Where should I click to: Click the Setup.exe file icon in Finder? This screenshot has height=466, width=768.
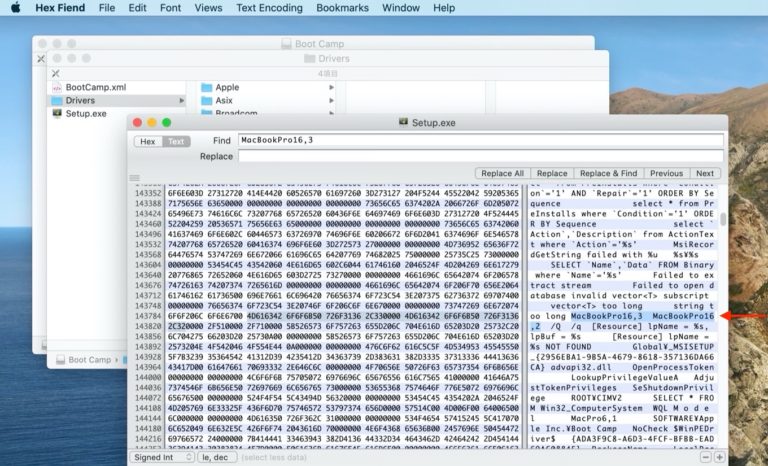point(57,114)
